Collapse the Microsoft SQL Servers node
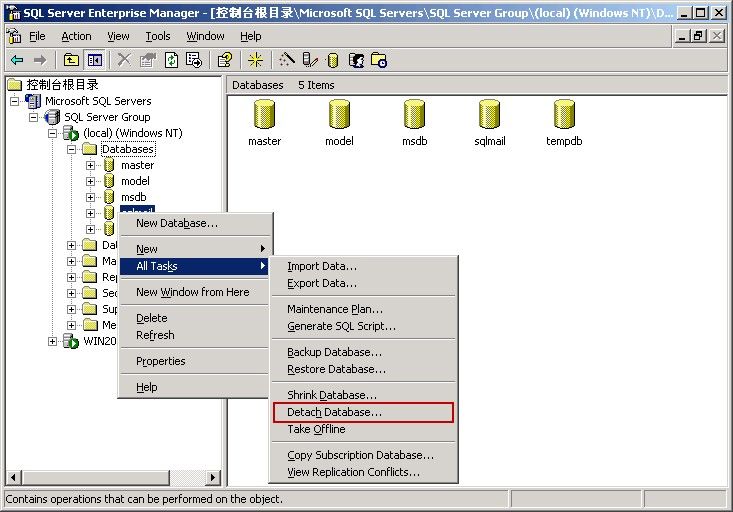 pos(14,101)
